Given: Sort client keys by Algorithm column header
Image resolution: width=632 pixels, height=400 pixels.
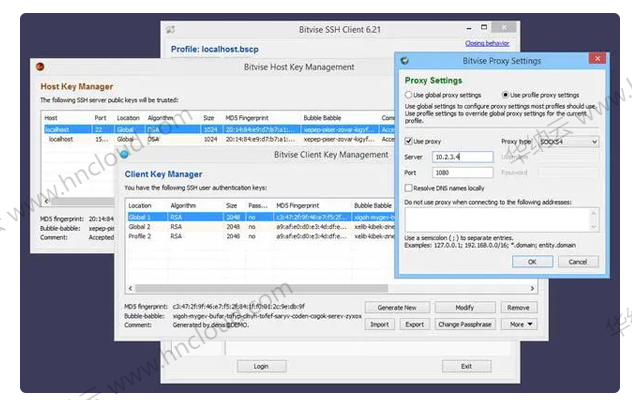Looking at the screenshot, I should click(183, 205).
